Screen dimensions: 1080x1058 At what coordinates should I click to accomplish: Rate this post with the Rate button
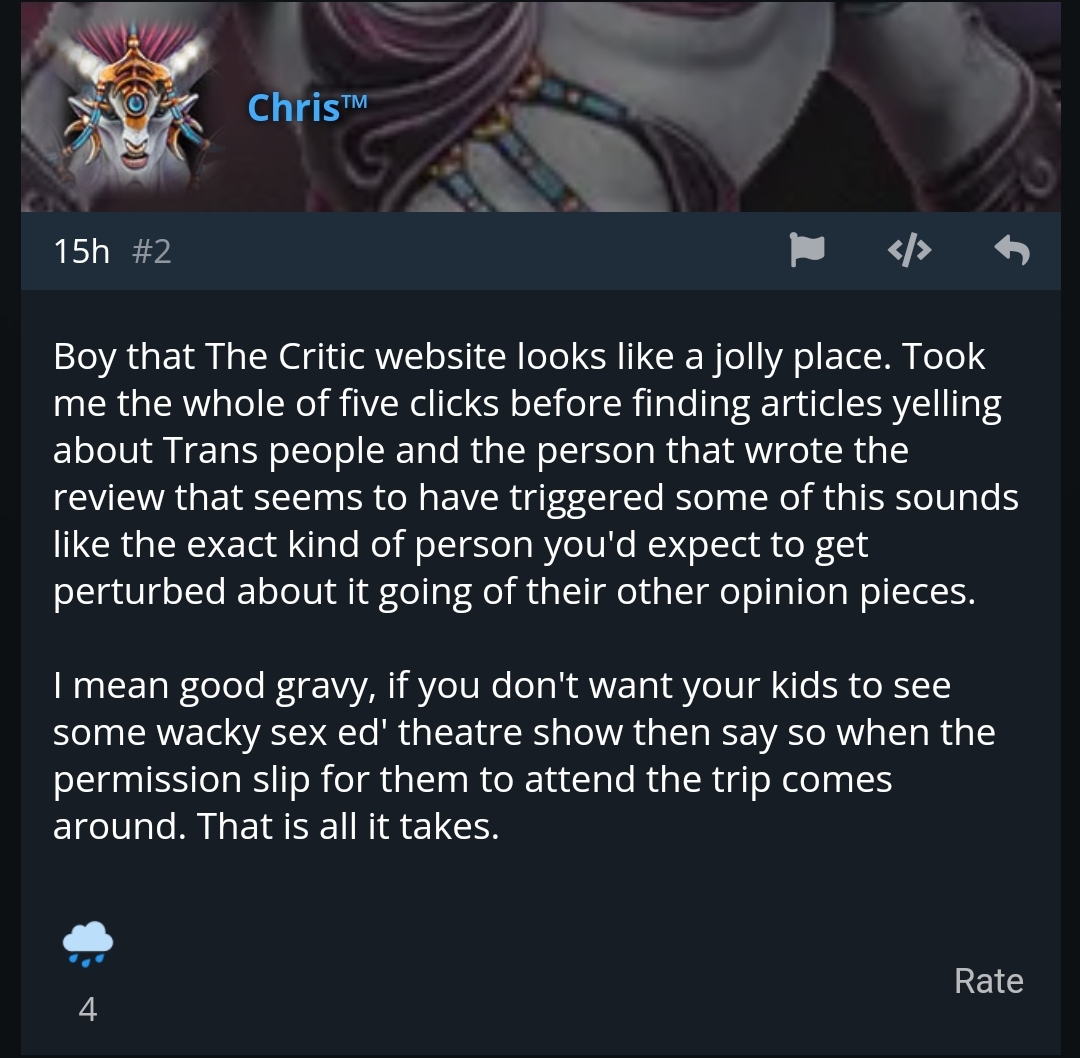pos(988,980)
